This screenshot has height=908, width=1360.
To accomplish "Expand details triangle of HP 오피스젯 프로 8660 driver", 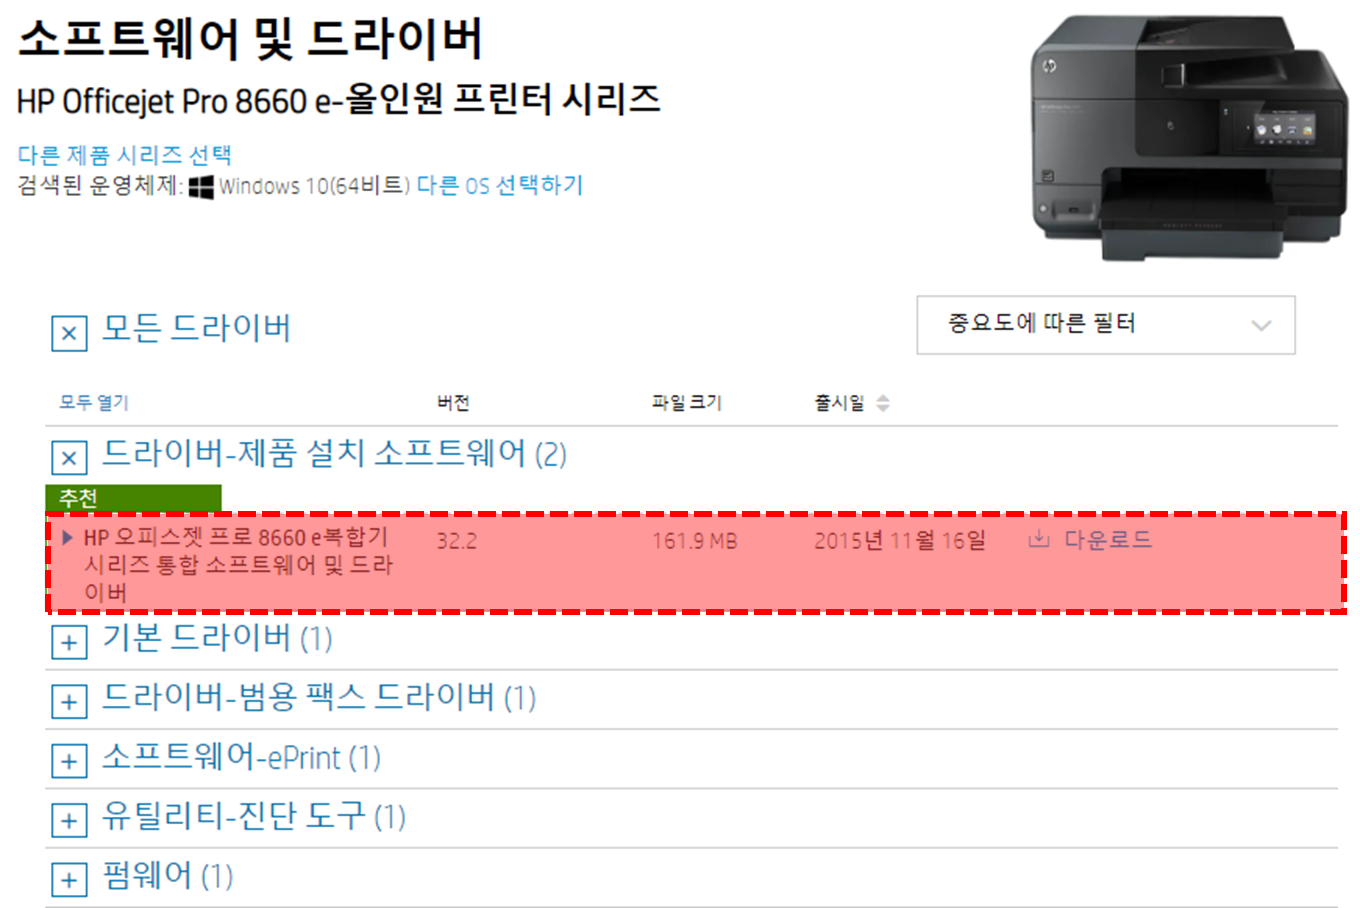I will pos(67,537).
